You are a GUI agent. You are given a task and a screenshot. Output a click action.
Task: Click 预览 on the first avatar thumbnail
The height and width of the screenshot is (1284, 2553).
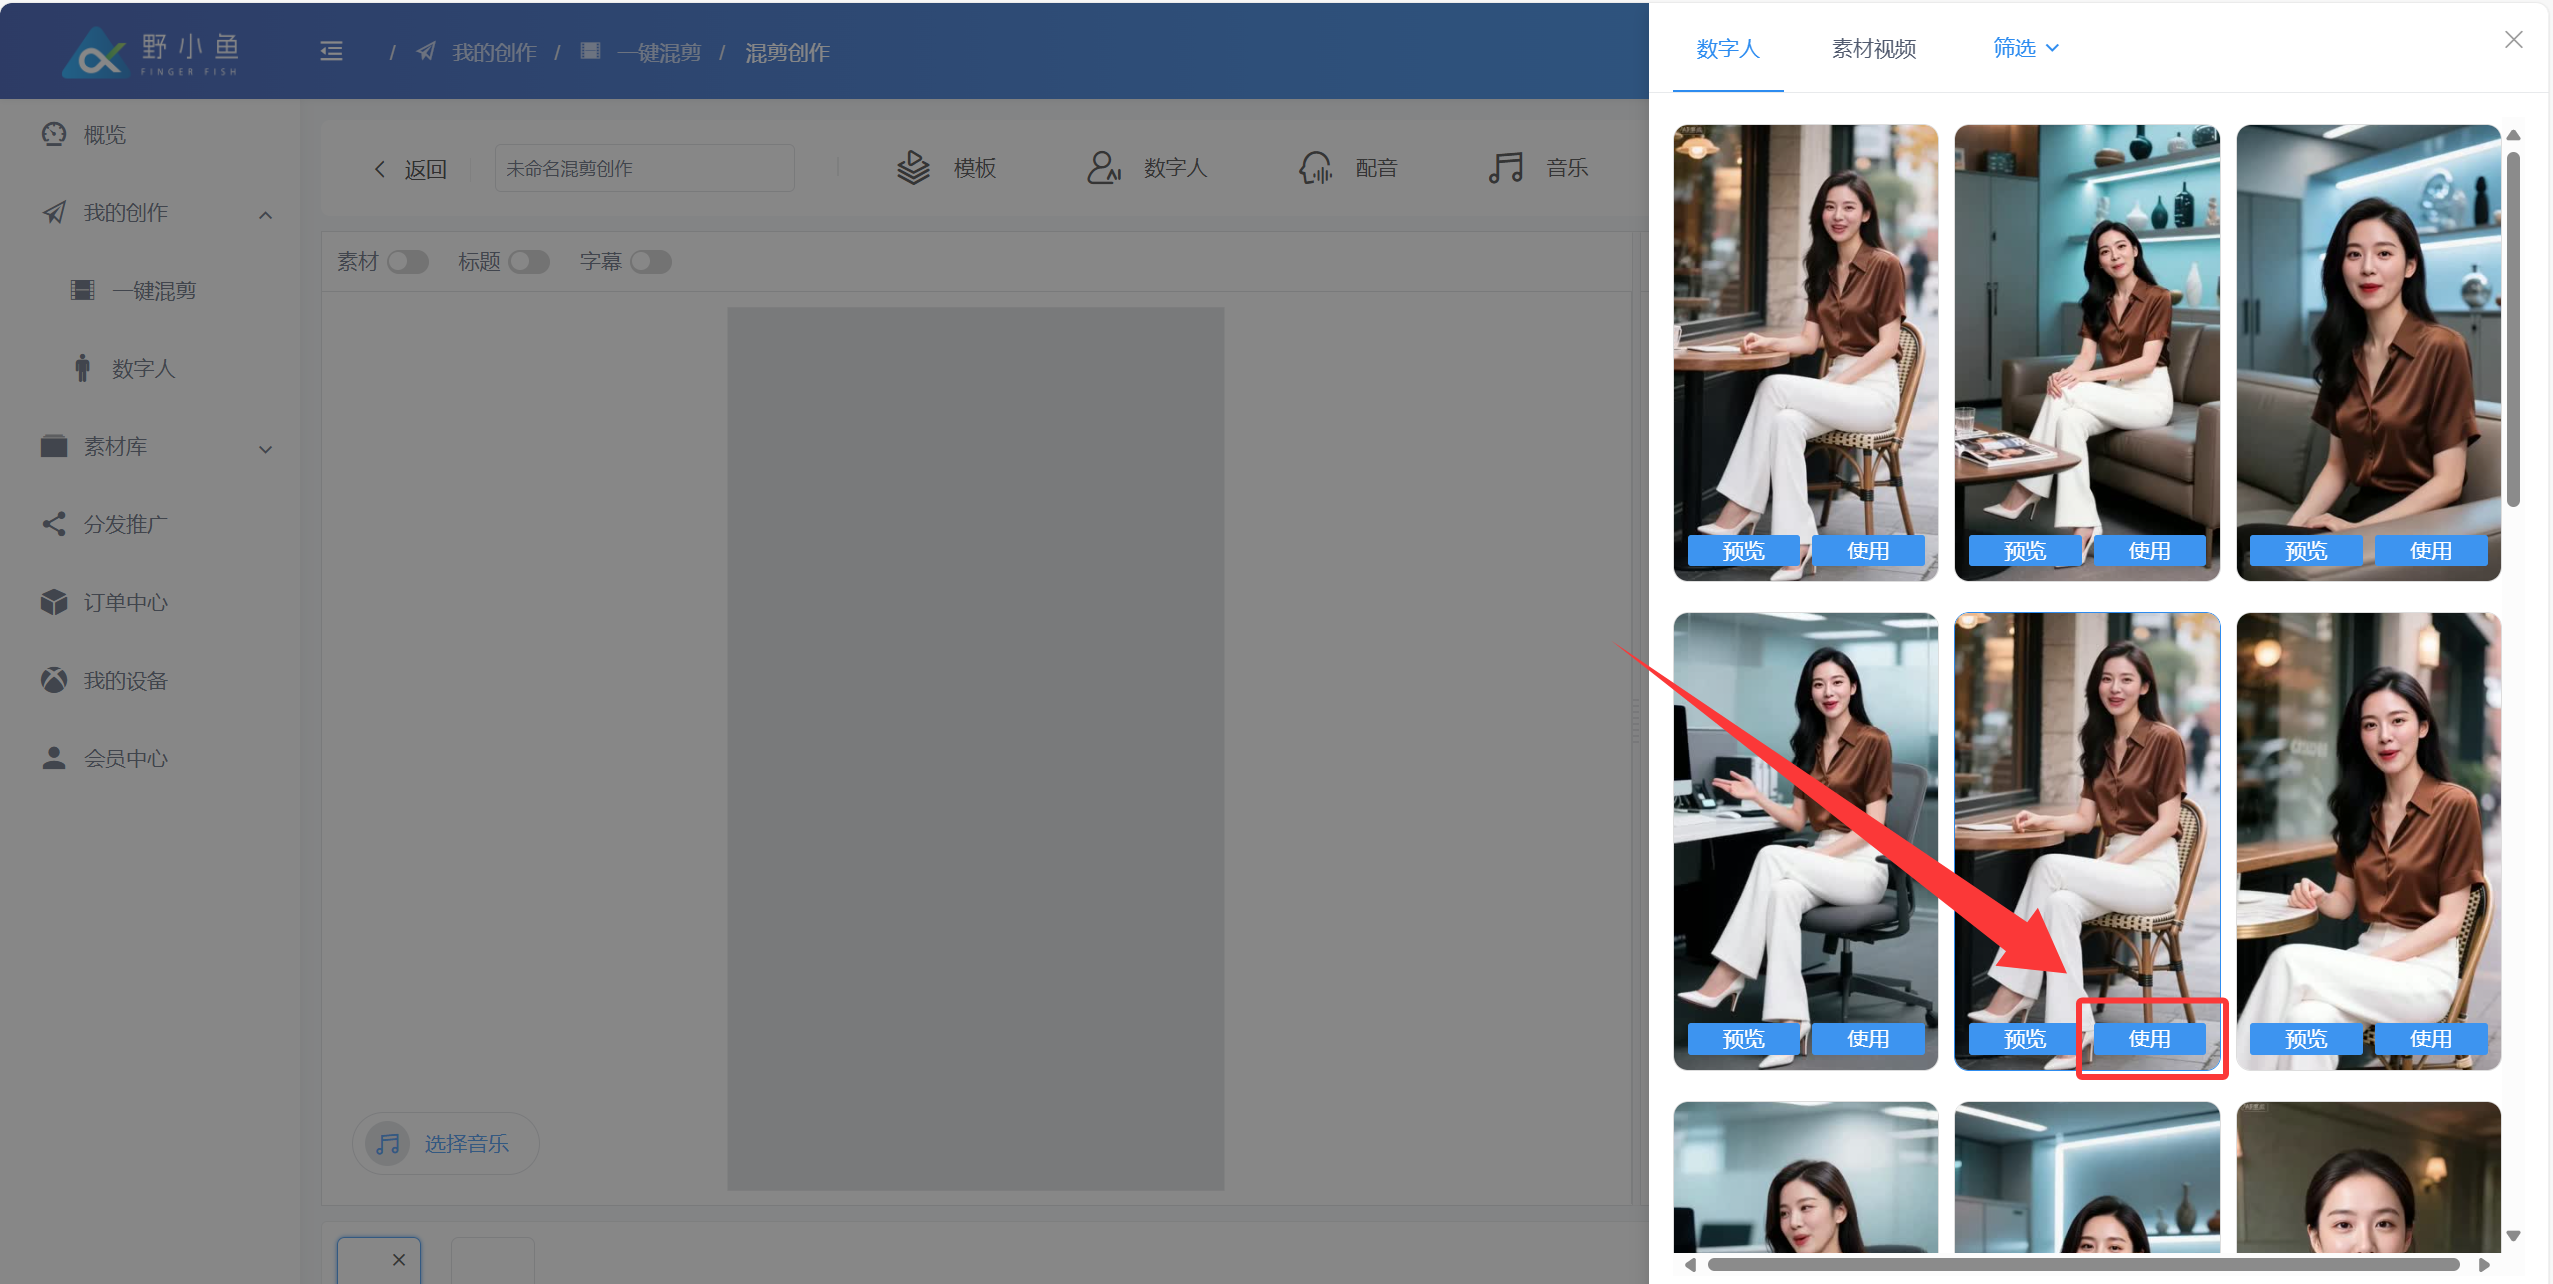(1743, 551)
